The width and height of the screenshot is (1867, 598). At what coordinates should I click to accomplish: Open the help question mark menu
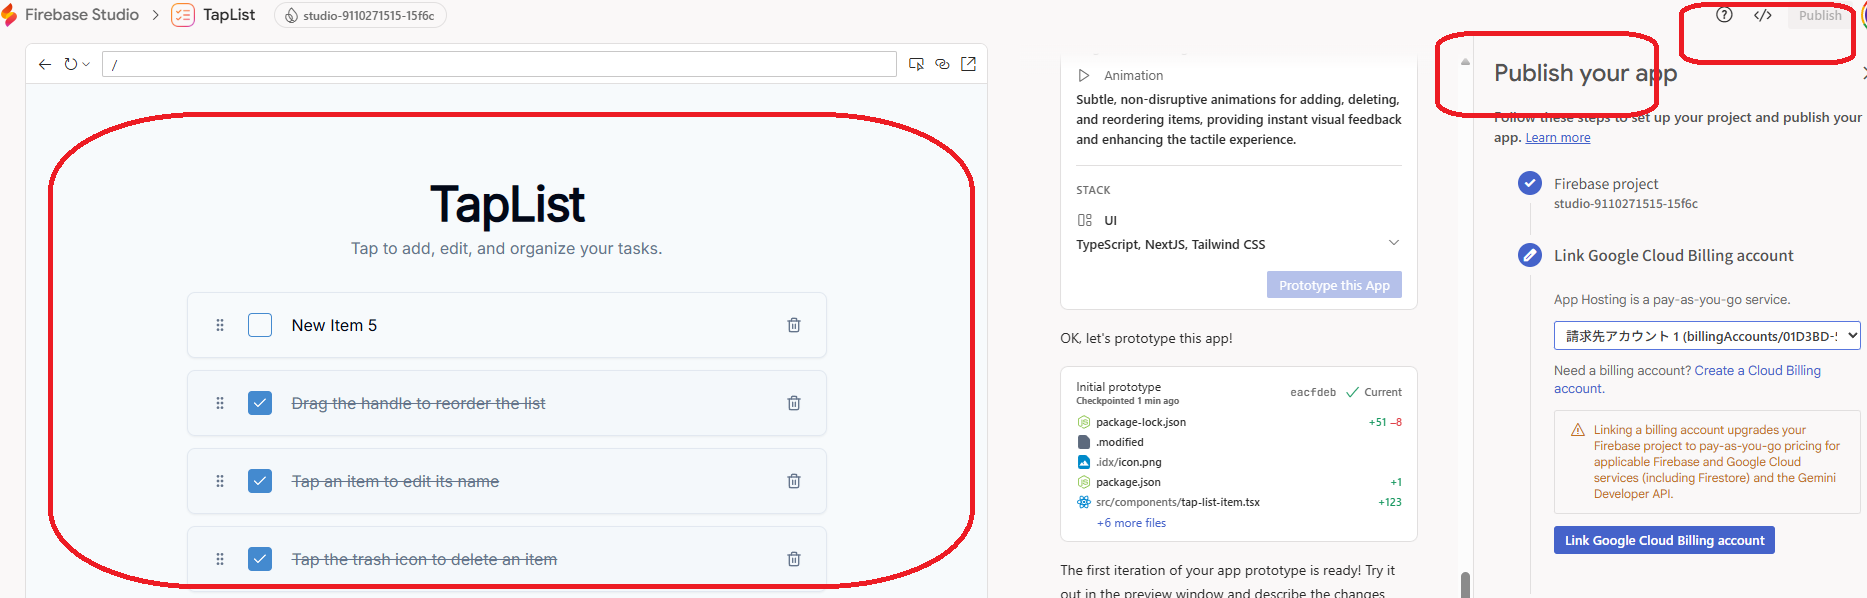point(1724,15)
